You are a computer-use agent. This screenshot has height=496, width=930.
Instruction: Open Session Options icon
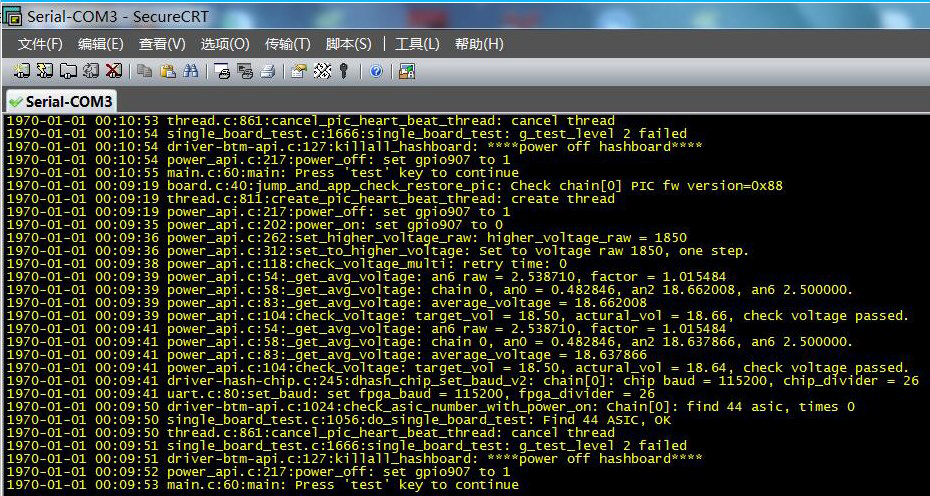tap(299, 72)
